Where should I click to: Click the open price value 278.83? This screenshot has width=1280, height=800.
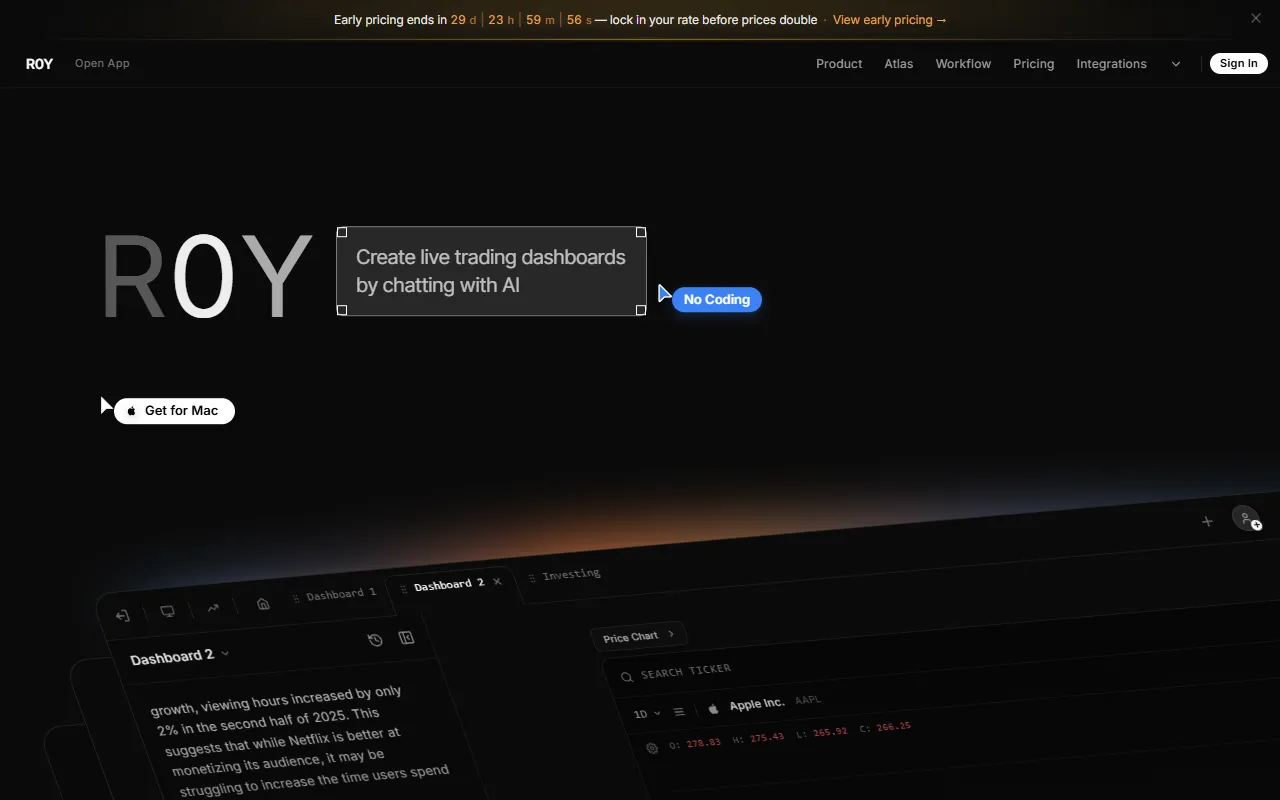pos(703,743)
